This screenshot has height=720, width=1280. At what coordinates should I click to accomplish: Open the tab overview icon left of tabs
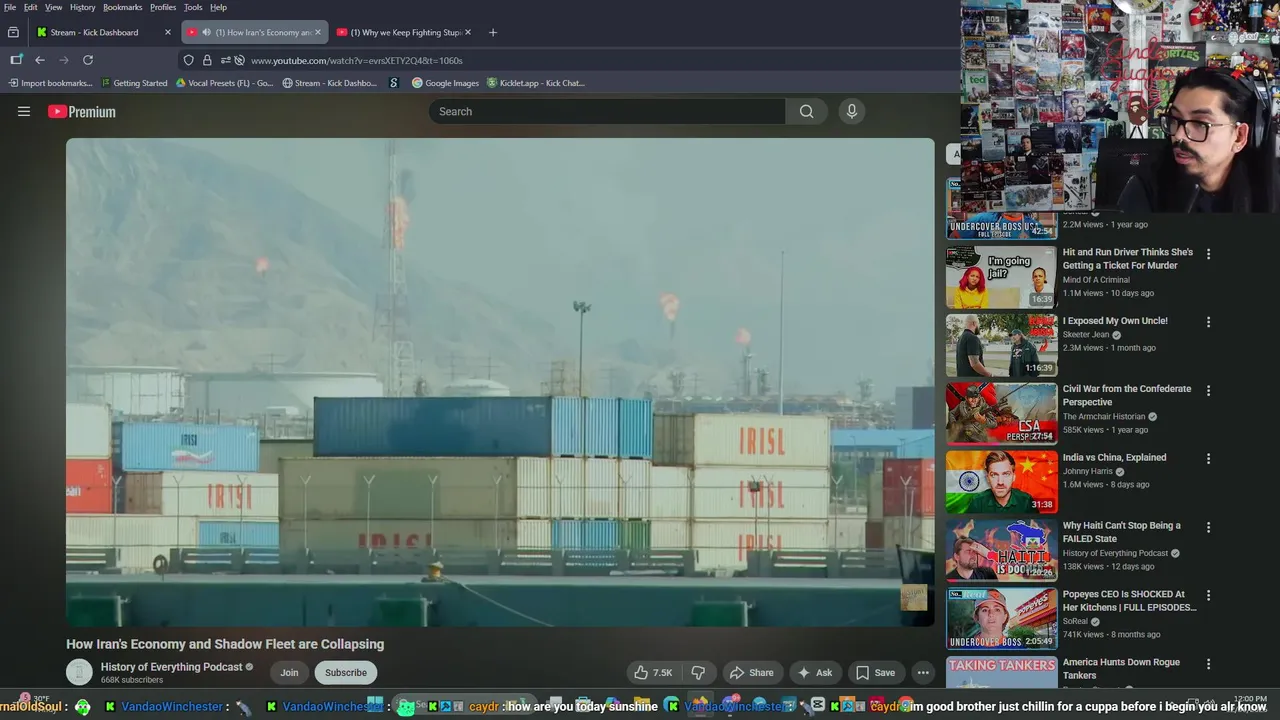coord(13,32)
